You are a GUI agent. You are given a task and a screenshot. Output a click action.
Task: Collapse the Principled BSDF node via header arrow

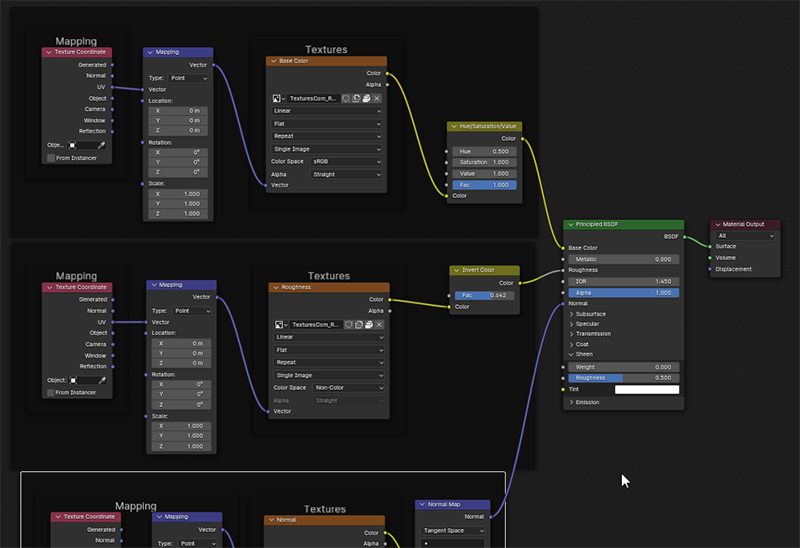[x=571, y=225]
